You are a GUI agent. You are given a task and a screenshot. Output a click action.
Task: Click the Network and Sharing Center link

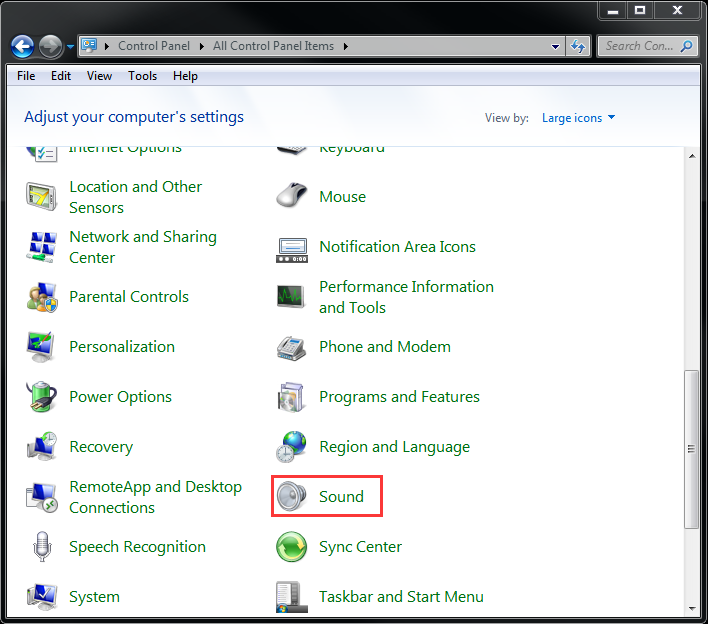coord(143,247)
